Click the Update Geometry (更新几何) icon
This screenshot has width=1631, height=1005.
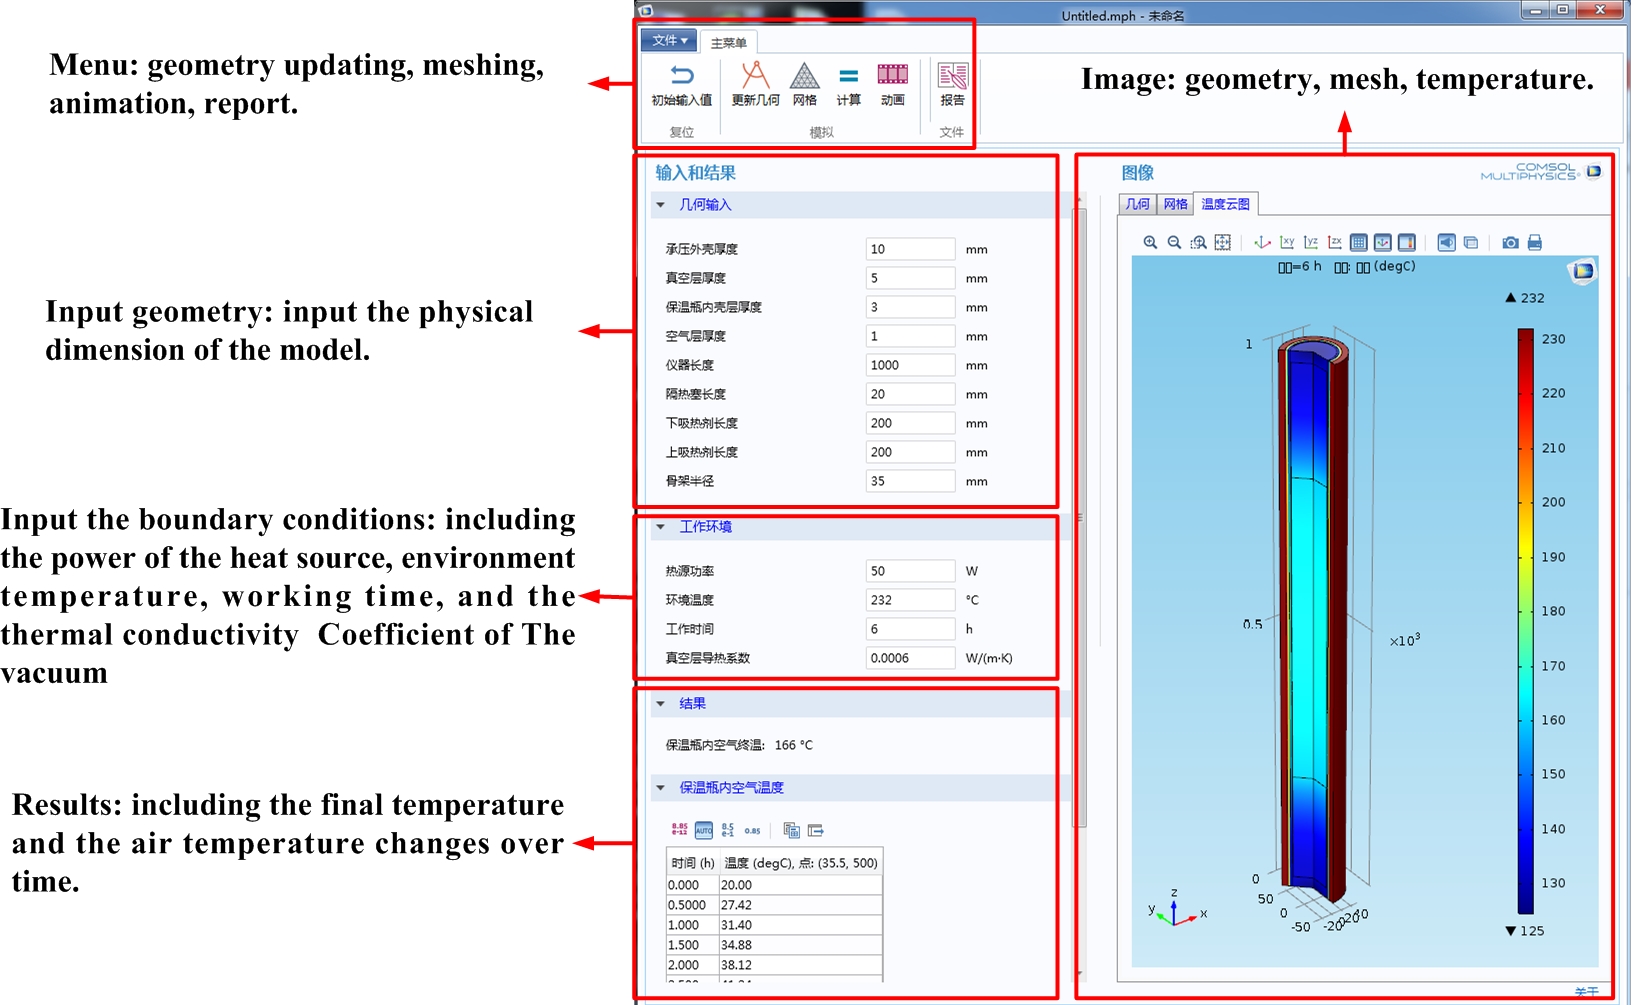tap(755, 76)
